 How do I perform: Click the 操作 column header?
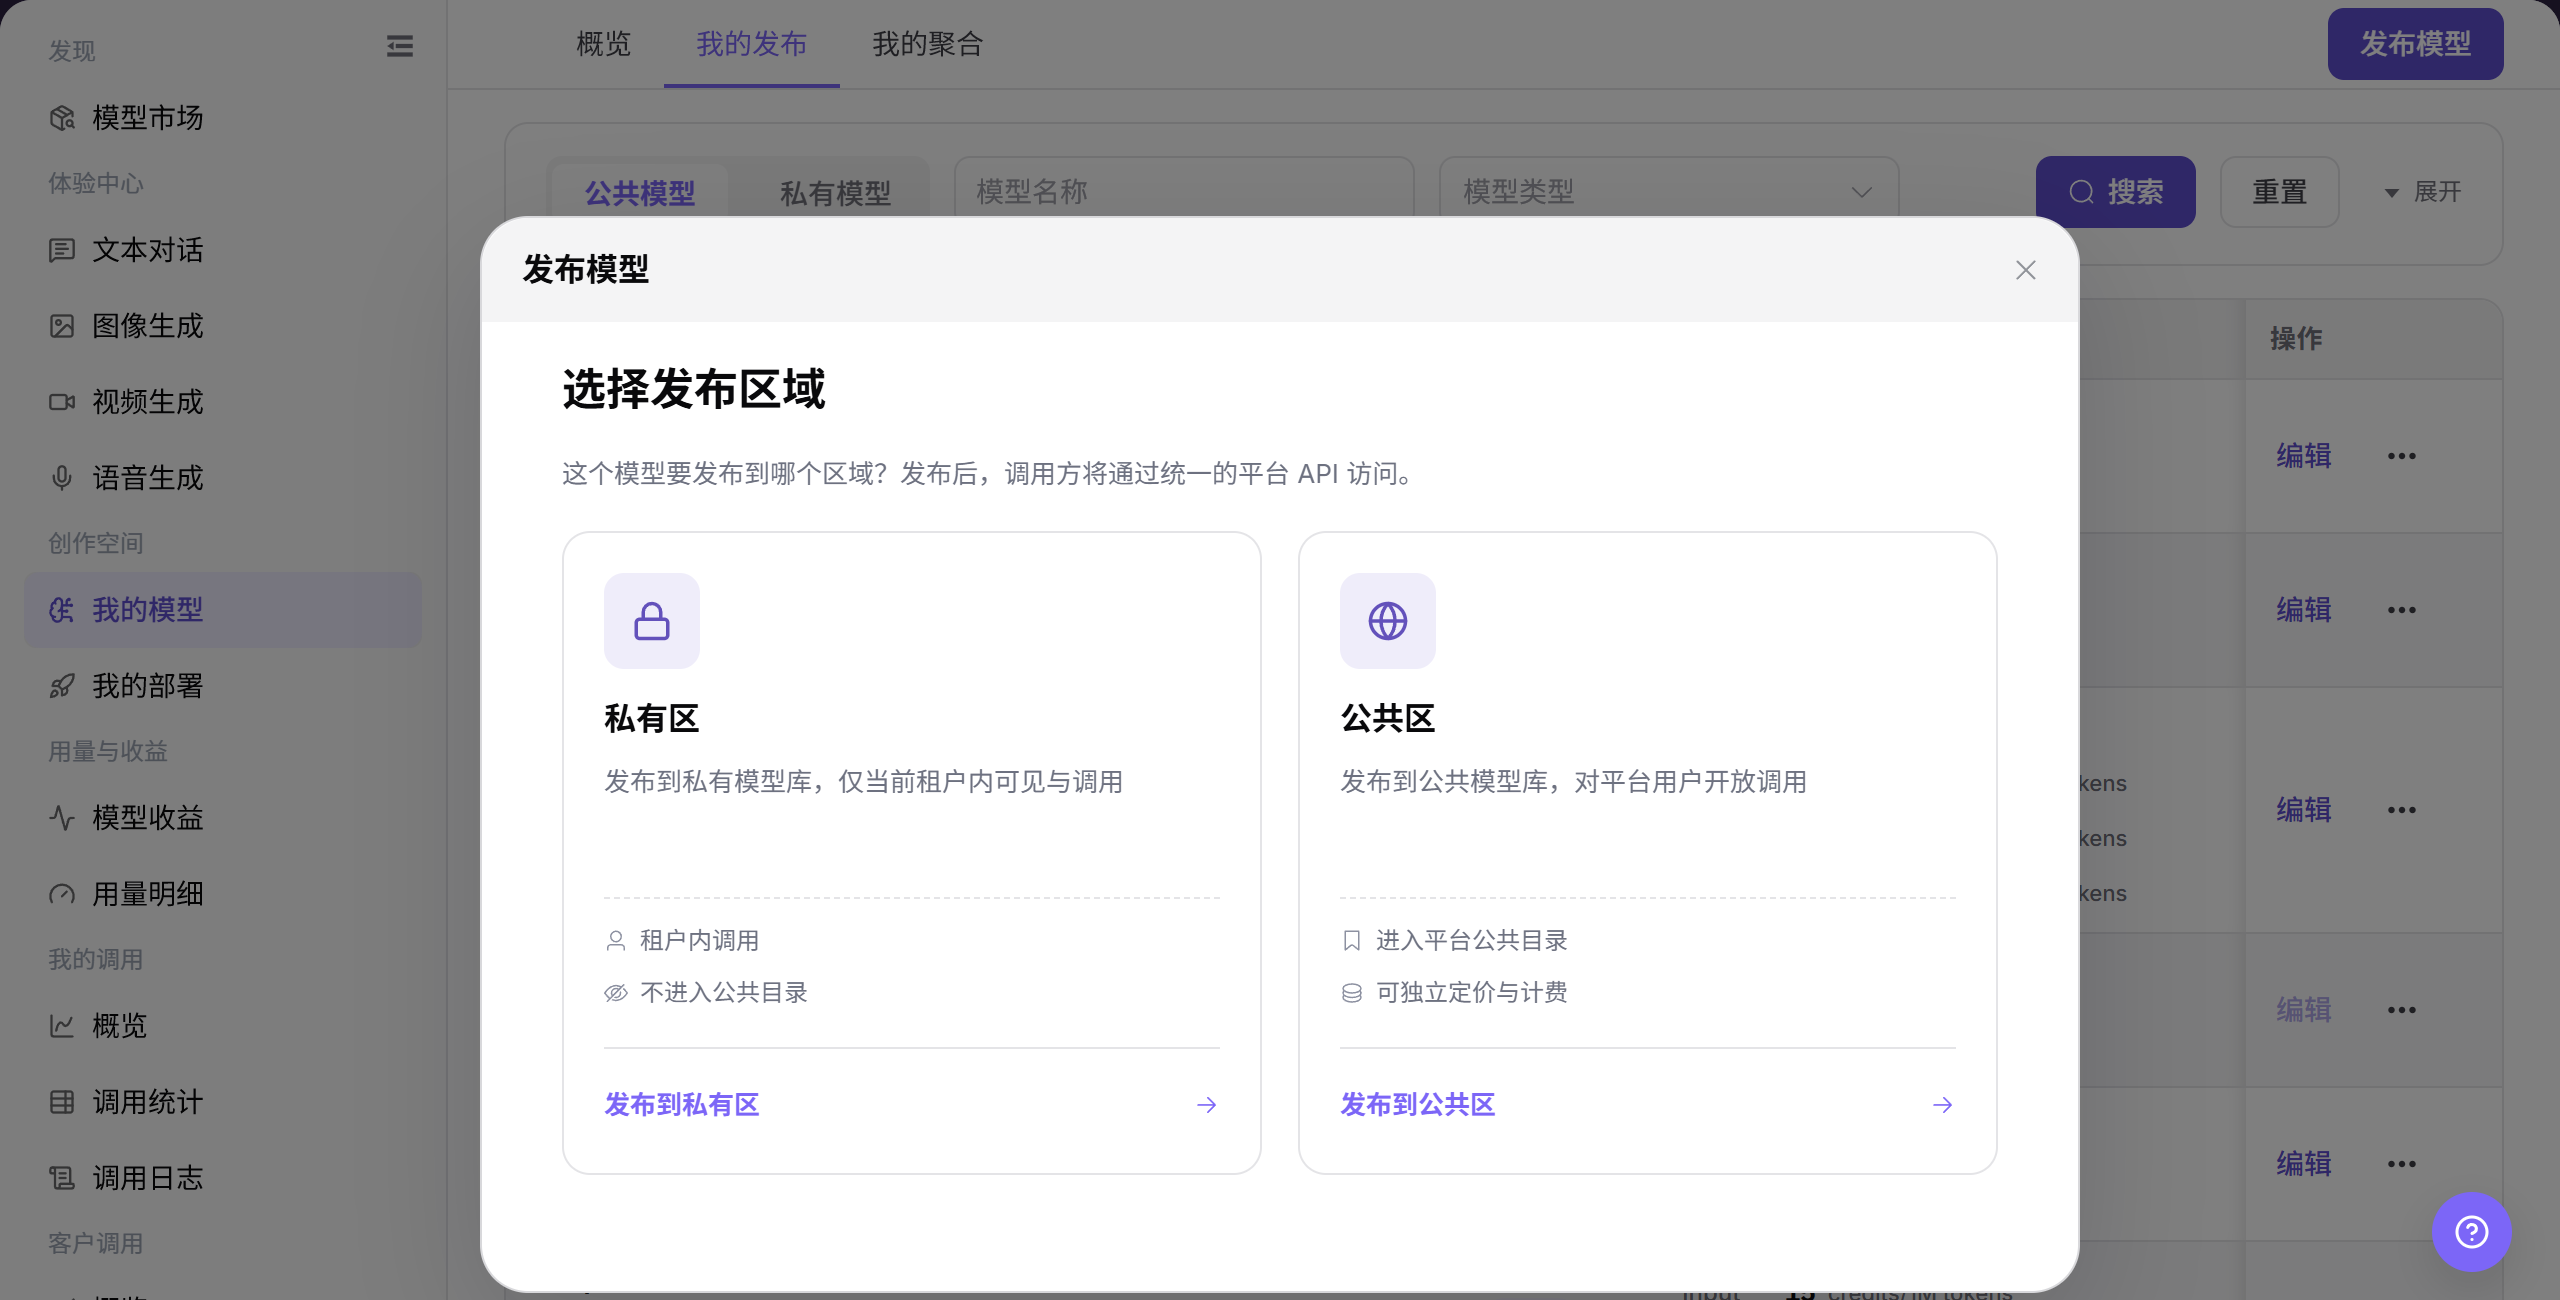(x=2296, y=339)
